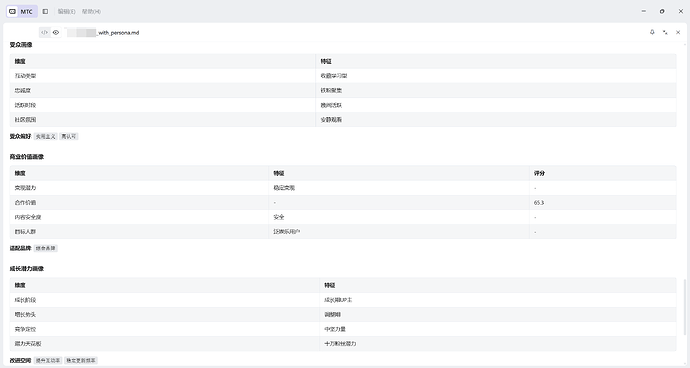Click the collapse arrows icon in document header
The width and height of the screenshot is (690, 368).
point(665,32)
